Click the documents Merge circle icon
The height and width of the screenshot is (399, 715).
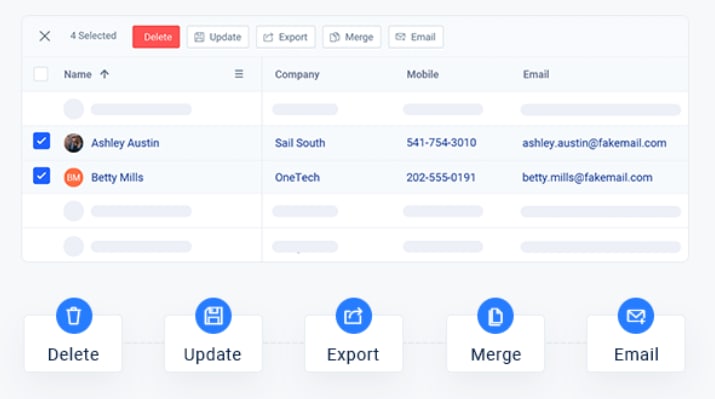(x=496, y=316)
